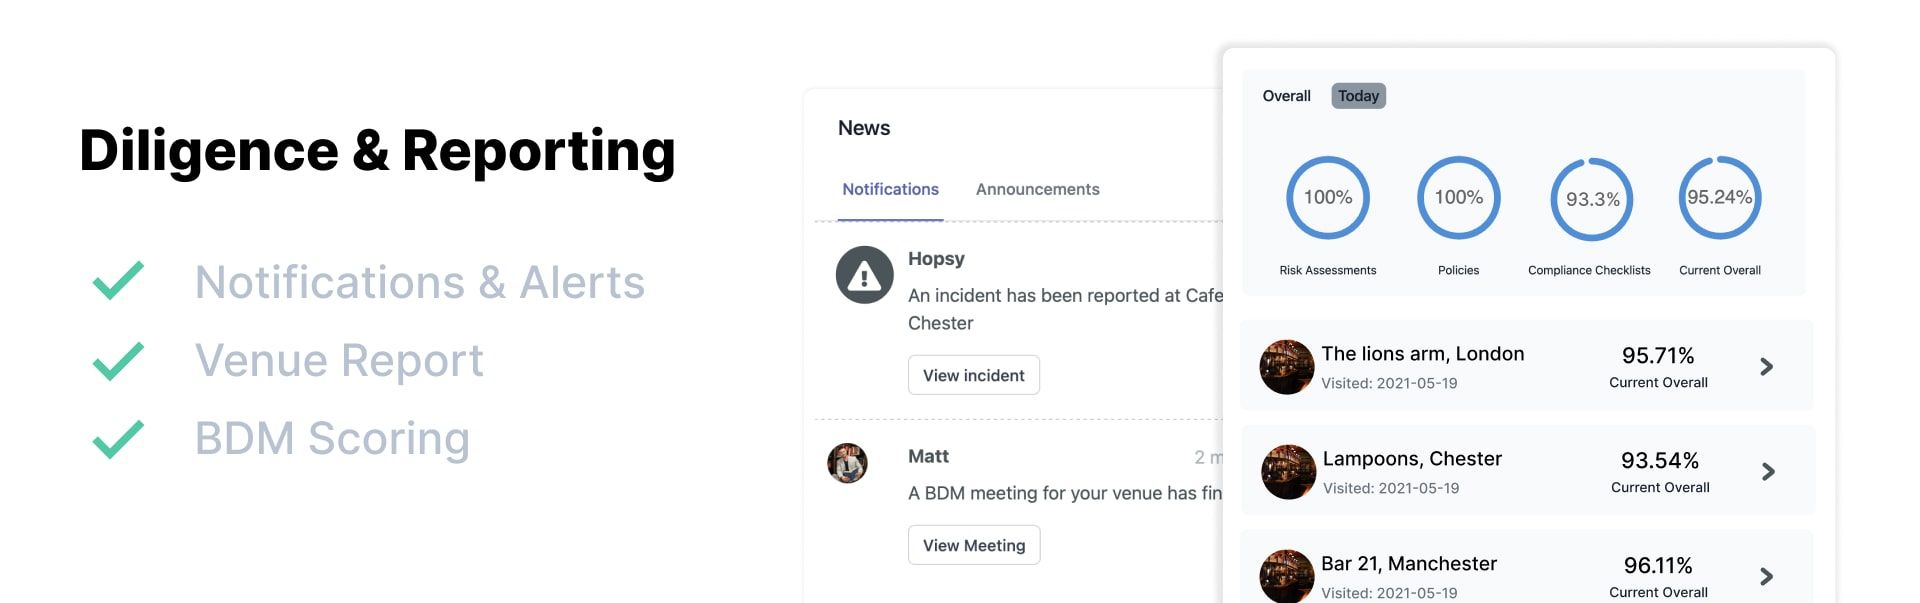Expand the Lampoons, Chester chevron arrow

point(1768,472)
